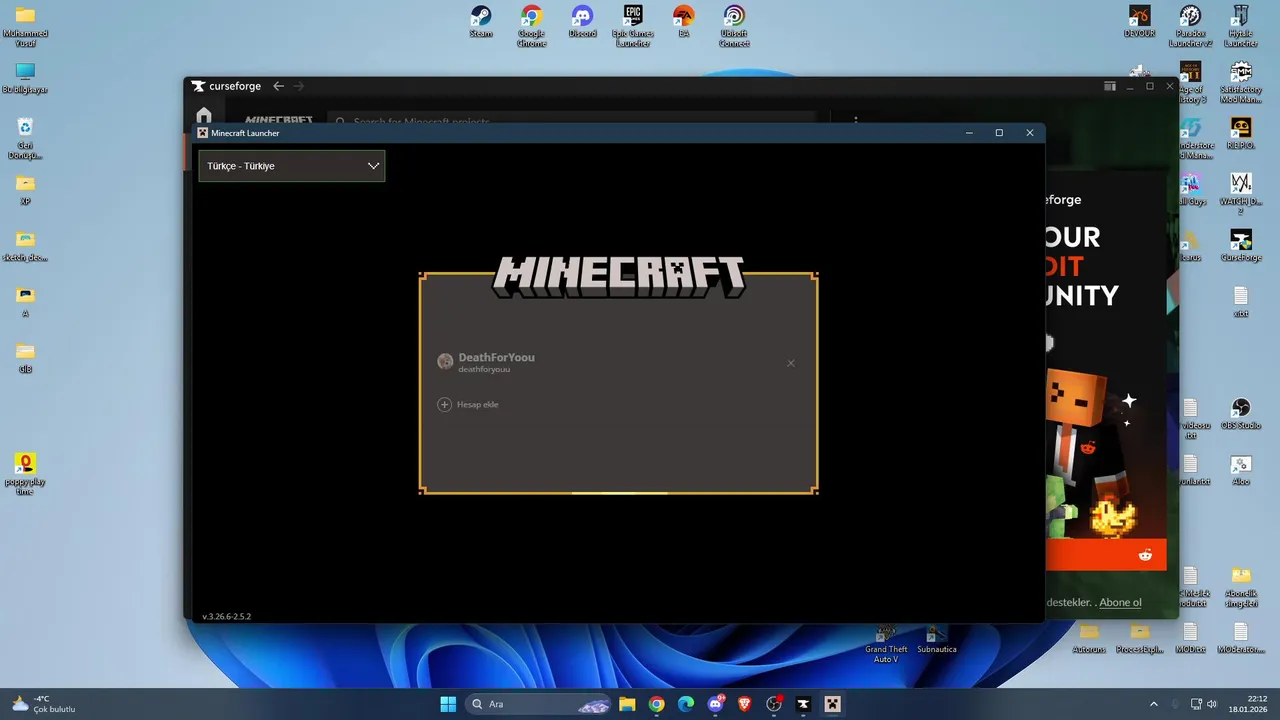The width and height of the screenshot is (1280, 720).
Task: Select the Autoruns folder on desktop
Action: coord(1089,637)
